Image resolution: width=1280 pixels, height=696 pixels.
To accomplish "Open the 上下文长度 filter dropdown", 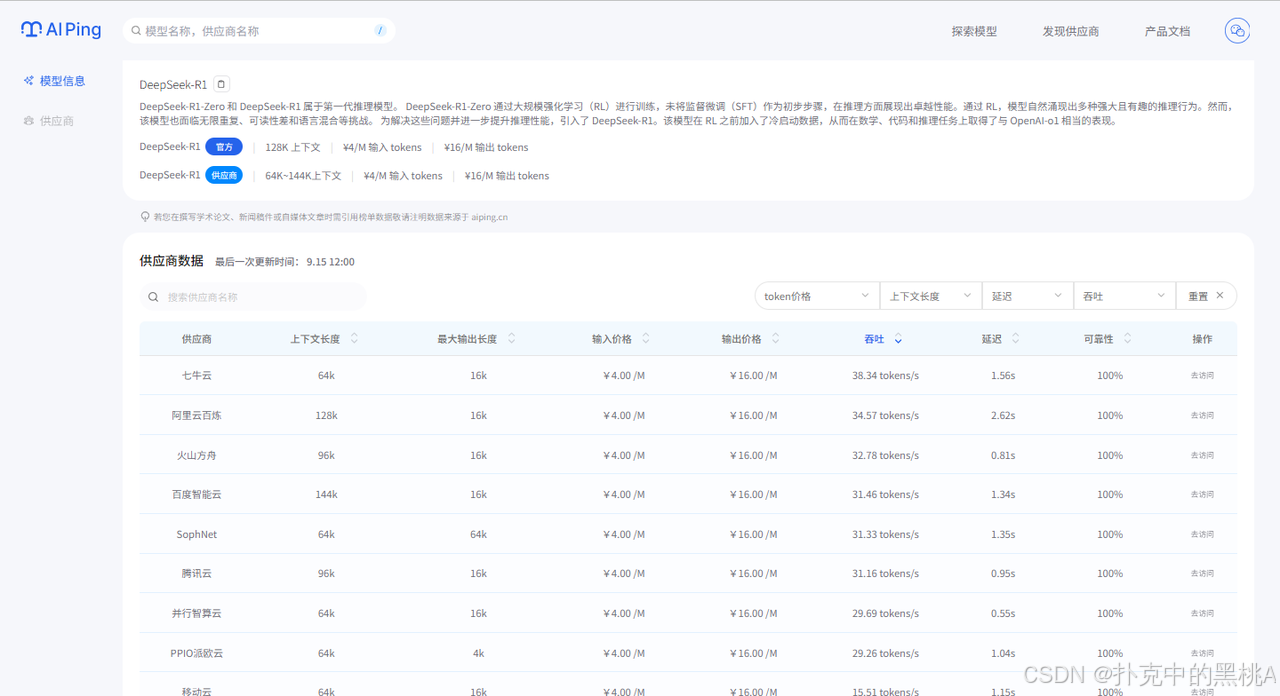I will [930, 296].
